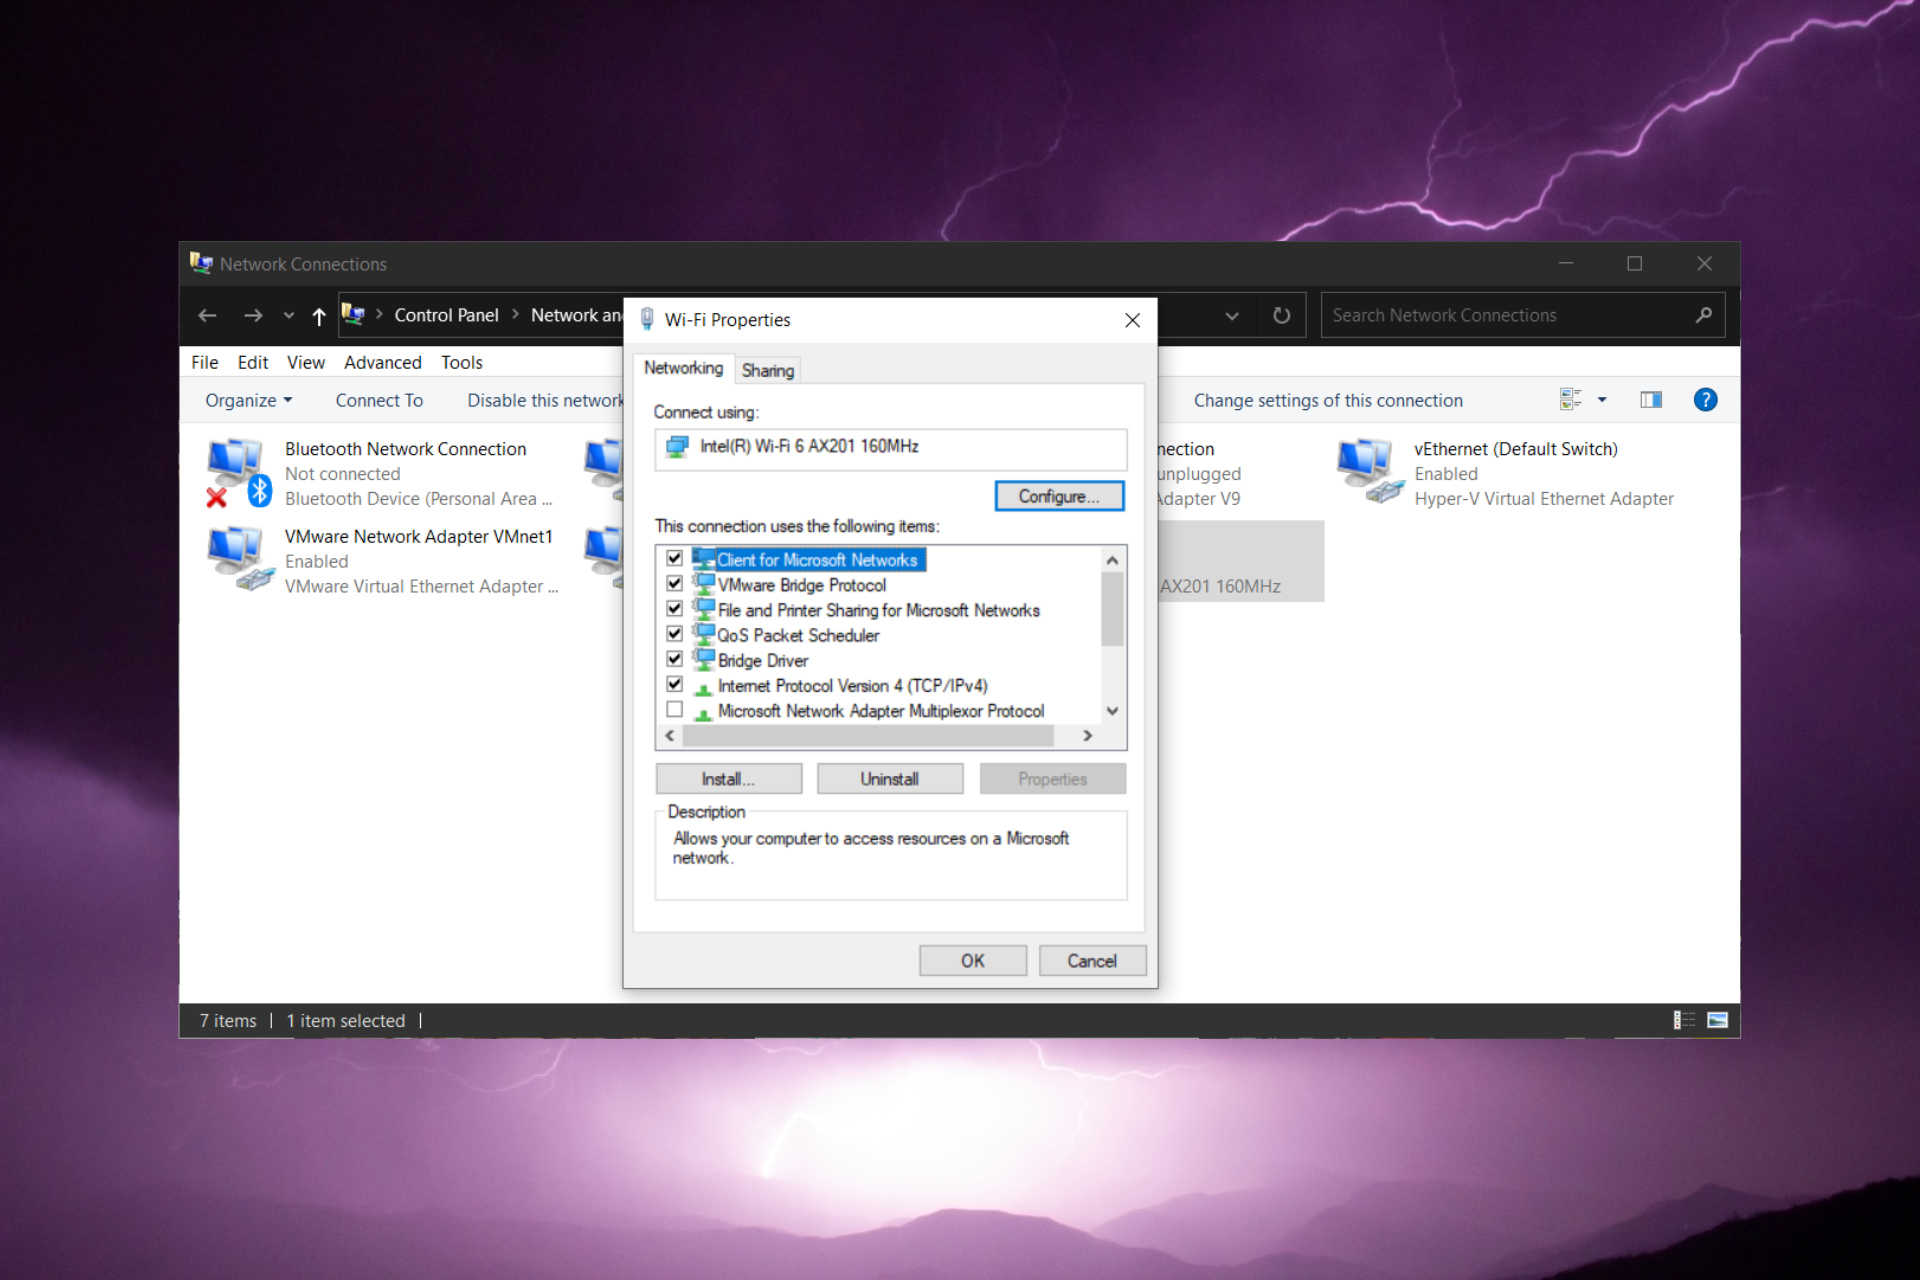Click the change your view icon in the command bar
Screen dimensions: 1920x1280
pos(1570,400)
